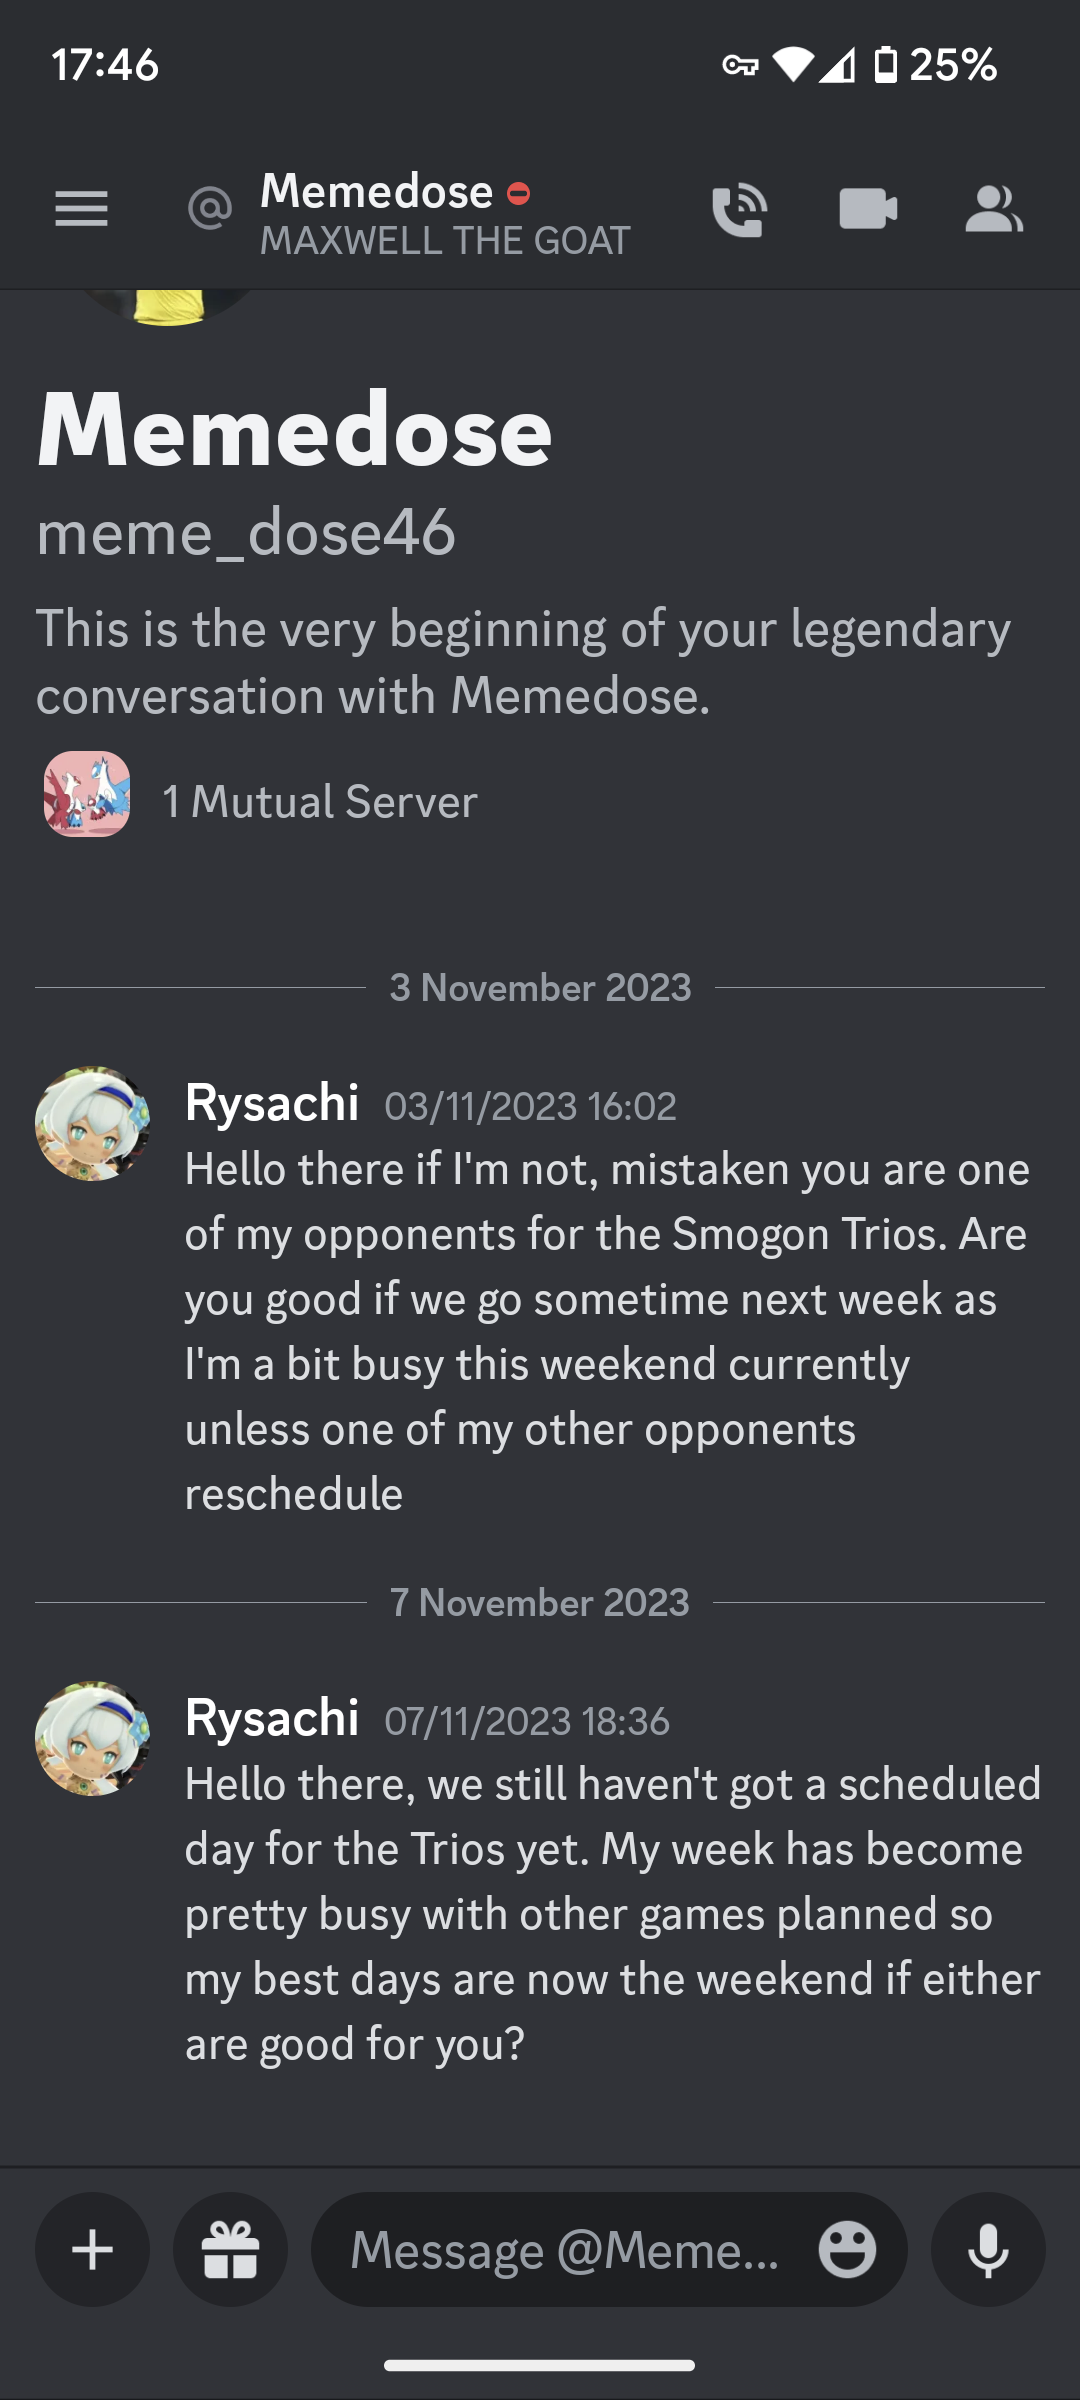The image size is (1080, 2400).
Task: Start a voice call with Memedose
Action: coord(739,210)
